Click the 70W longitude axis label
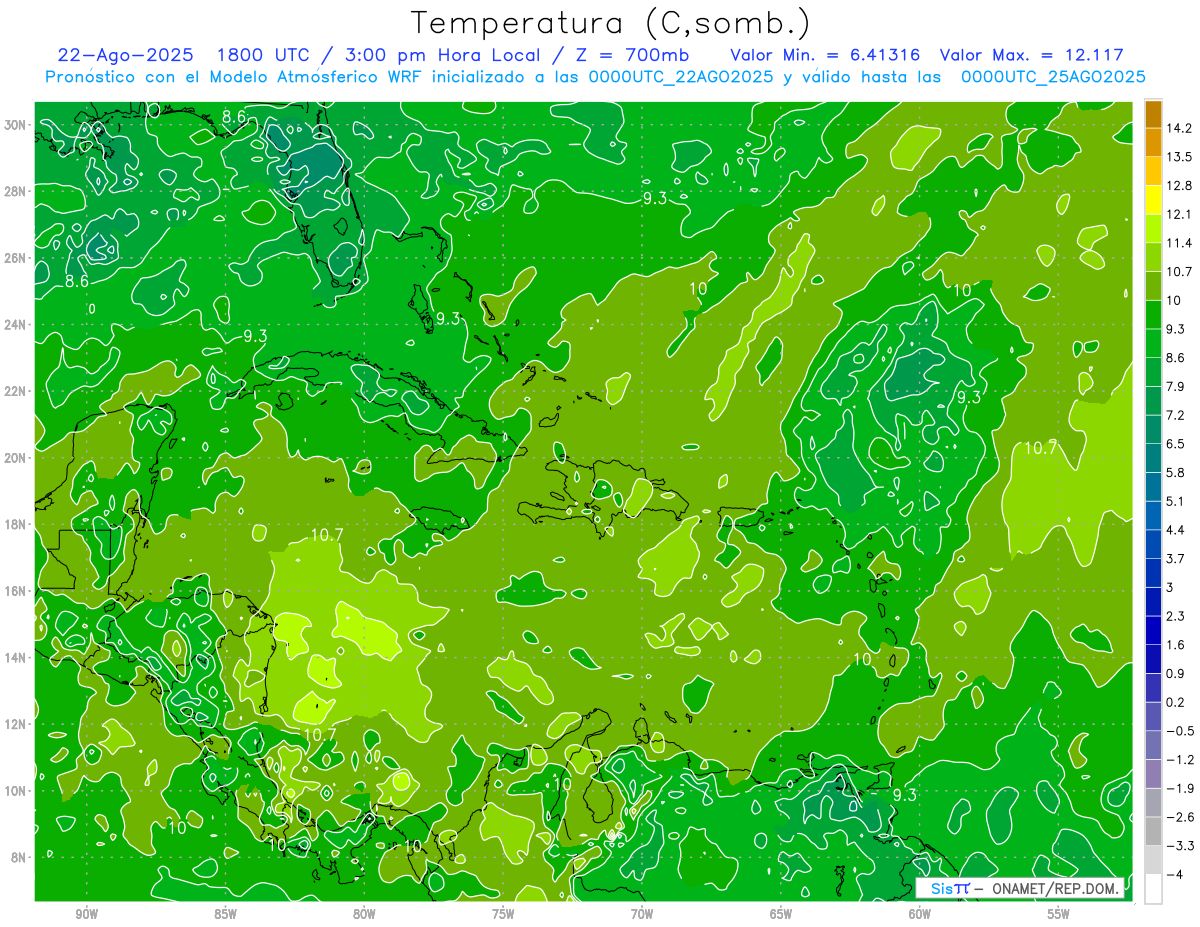The image size is (1200, 927). 642,914
